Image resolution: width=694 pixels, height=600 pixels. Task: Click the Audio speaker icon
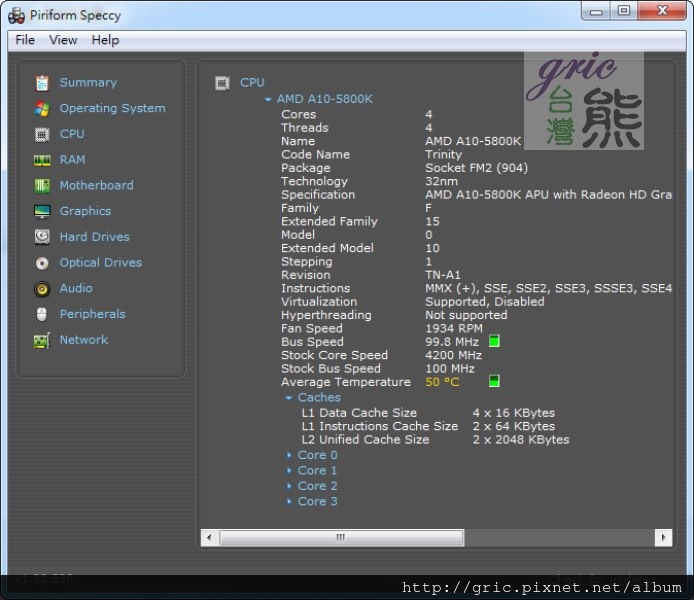coord(42,289)
